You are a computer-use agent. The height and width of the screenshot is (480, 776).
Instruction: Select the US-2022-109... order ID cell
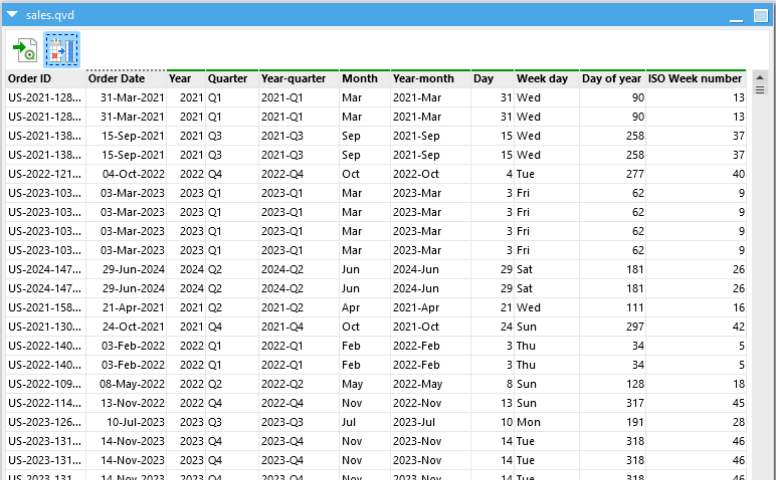(46, 384)
